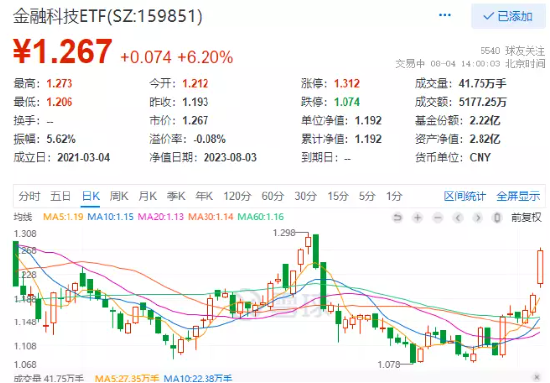Click the 成交额 value 5177.25万
550x383 pixels.
(483, 102)
